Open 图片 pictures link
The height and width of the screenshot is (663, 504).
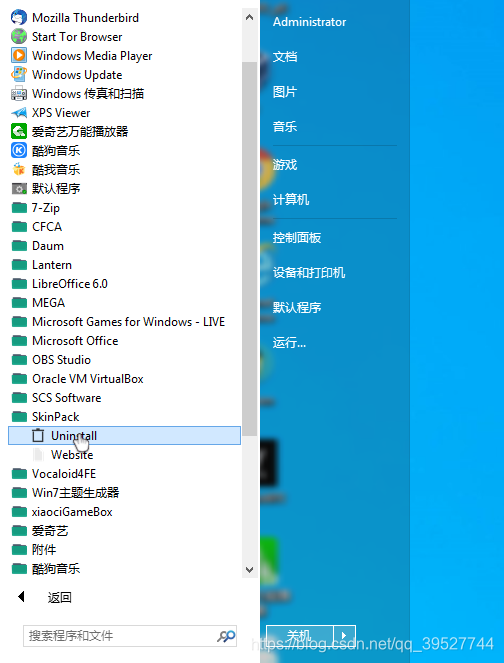[x=285, y=92]
